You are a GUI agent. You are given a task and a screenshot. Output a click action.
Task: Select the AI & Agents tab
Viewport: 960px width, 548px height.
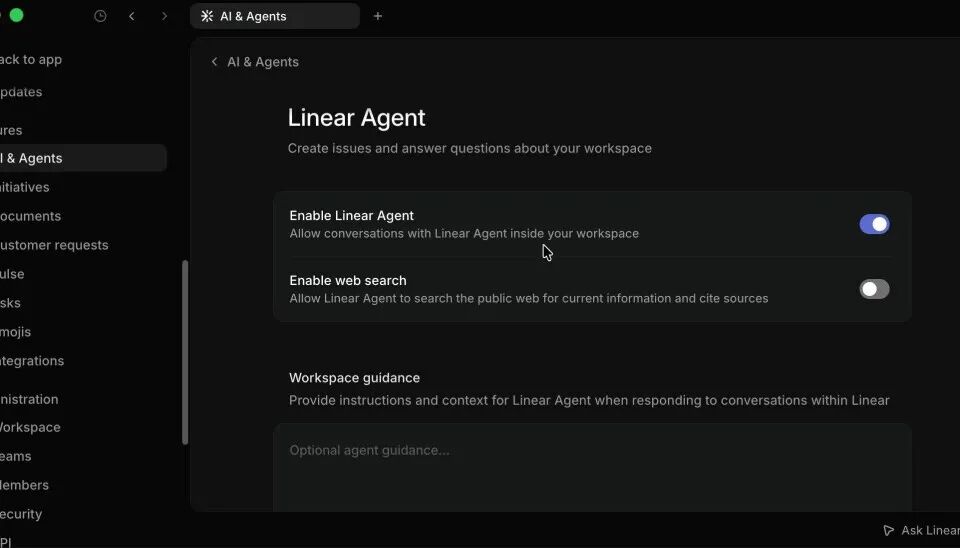275,17
